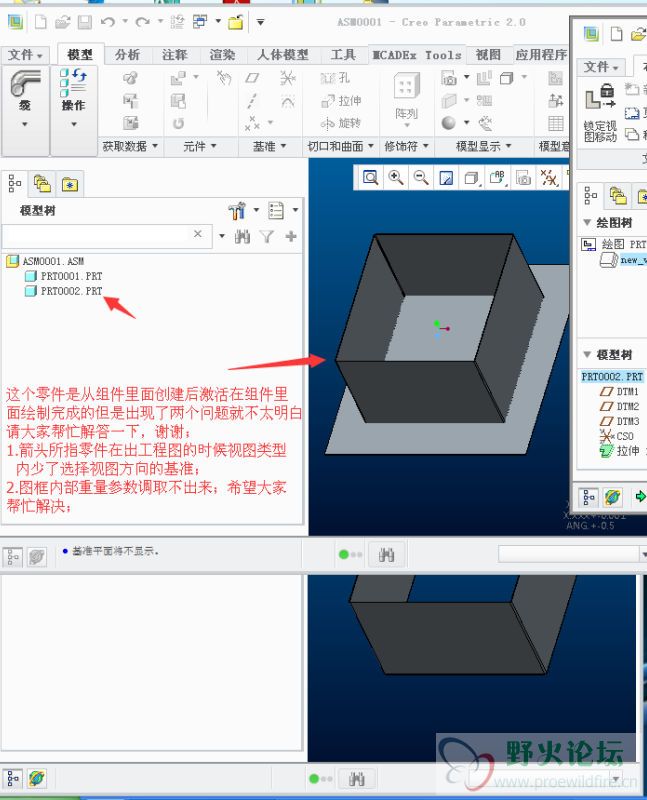Click the 孔 hole tool
The image size is (647, 800).
(335, 78)
